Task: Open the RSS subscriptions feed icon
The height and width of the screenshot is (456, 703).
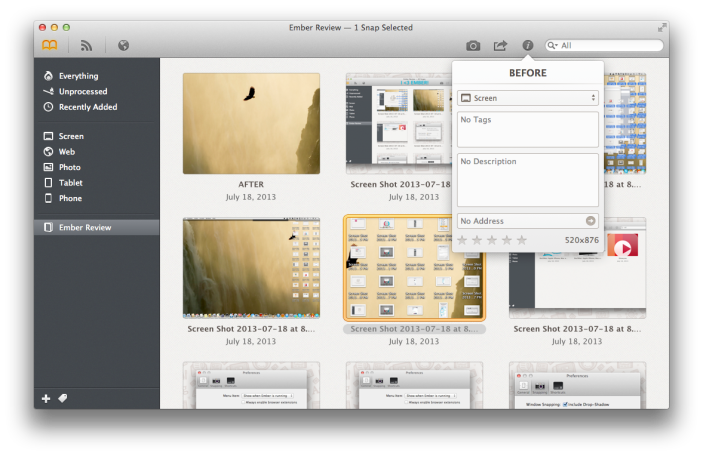Action: coord(86,45)
